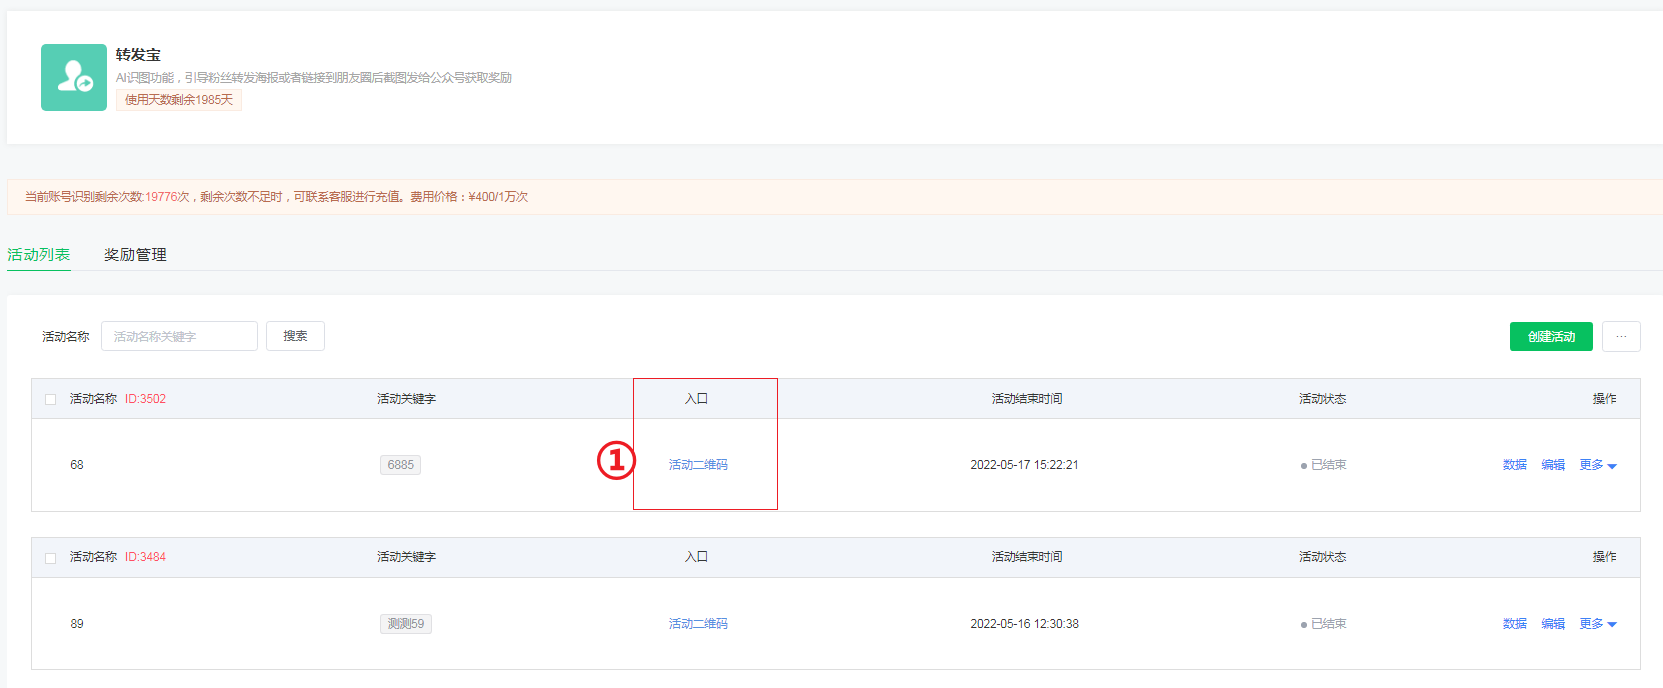The width and height of the screenshot is (1663, 688).
Task: Click activity name 68
Action: click(77, 465)
